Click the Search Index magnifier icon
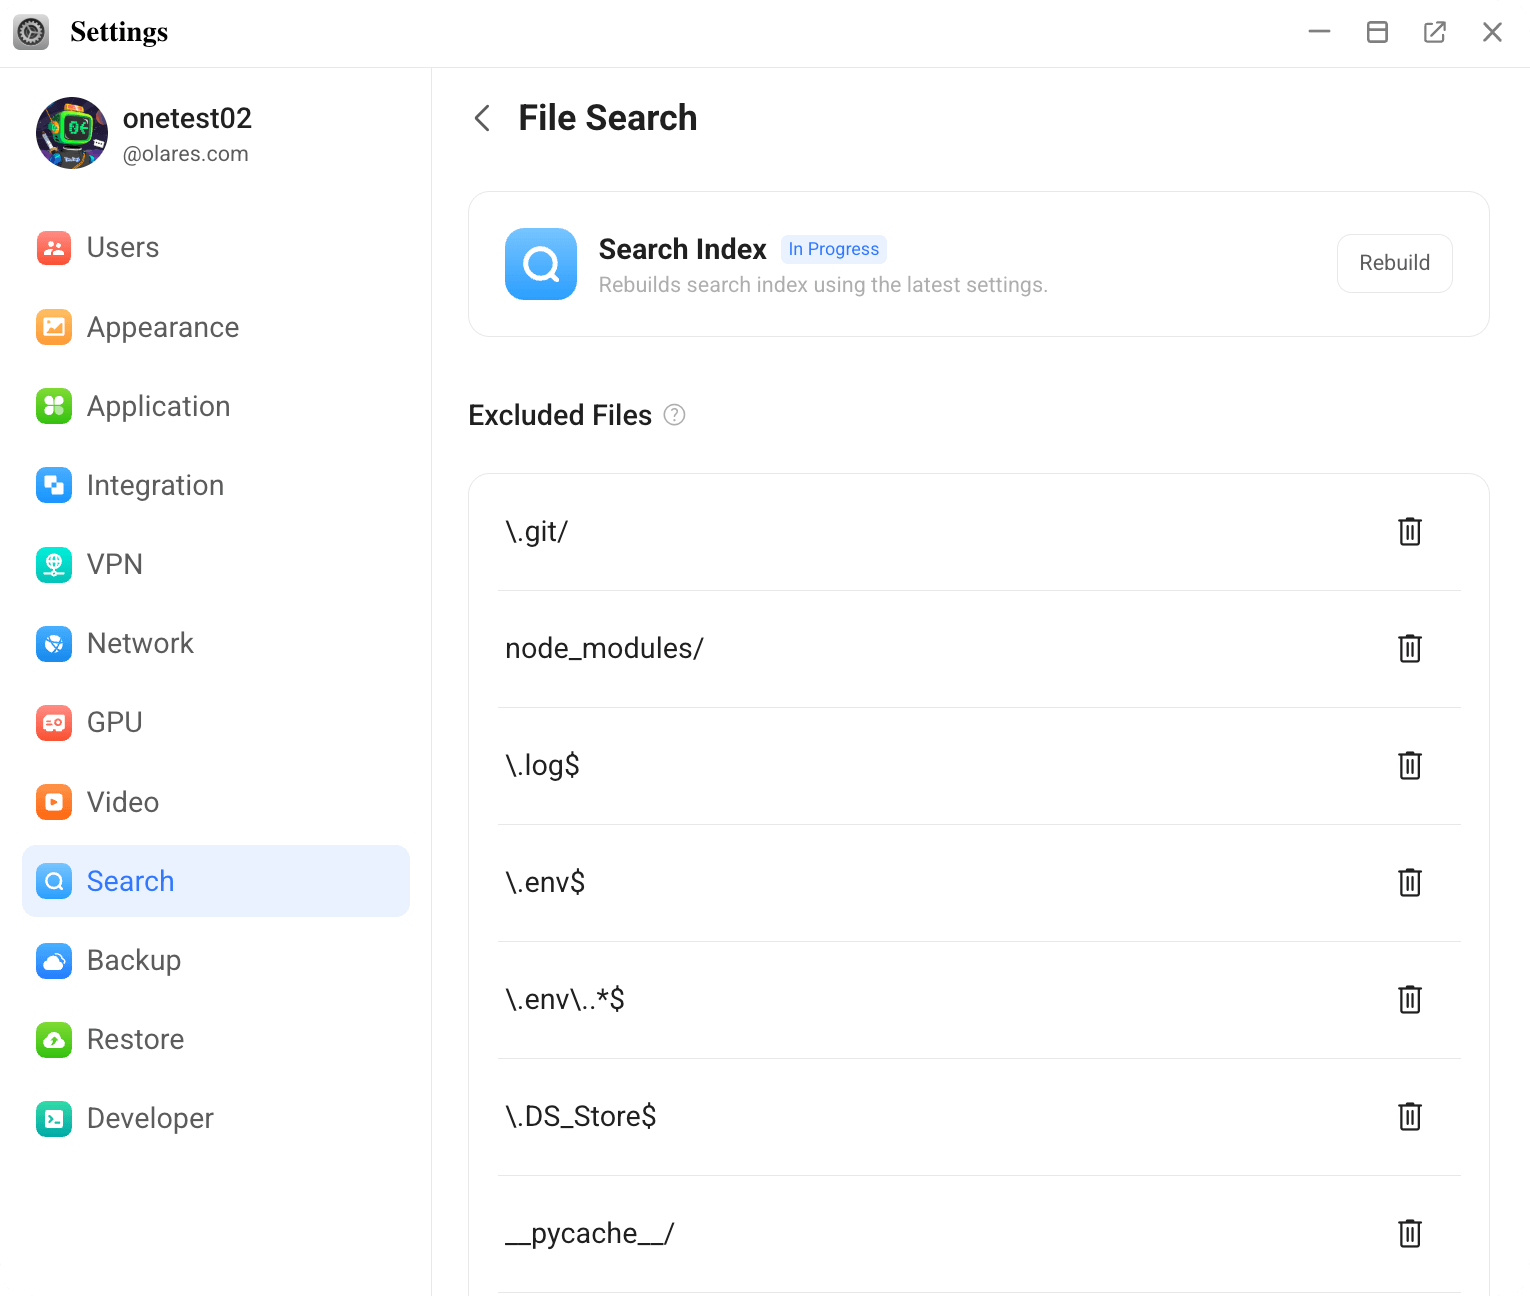This screenshot has width=1530, height=1296. [x=541, y=264]
